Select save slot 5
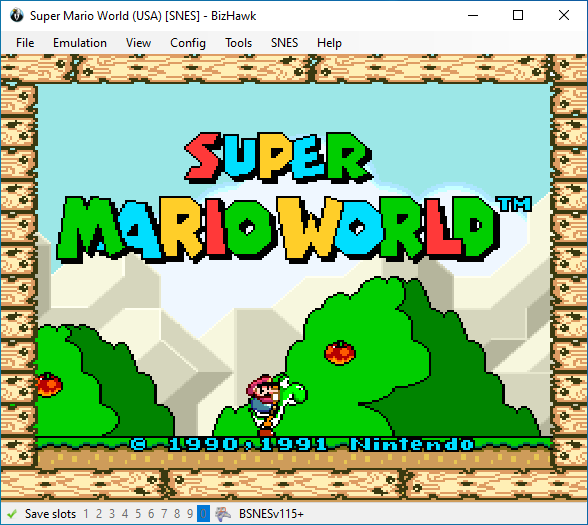Image resolution: width=588 pixels, height=525 pixels. pos(138,513)
